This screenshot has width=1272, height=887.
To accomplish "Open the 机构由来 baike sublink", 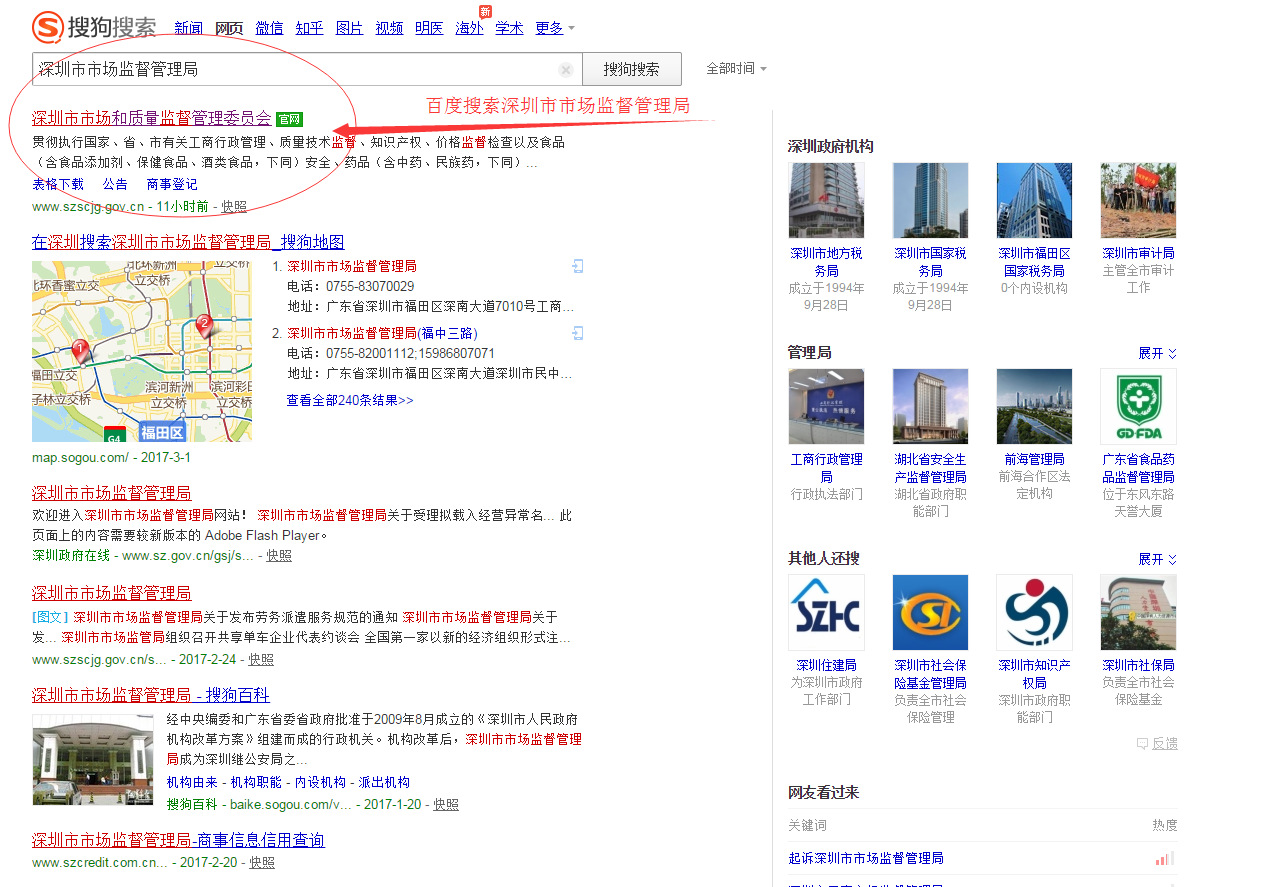I will pos(192,782).
